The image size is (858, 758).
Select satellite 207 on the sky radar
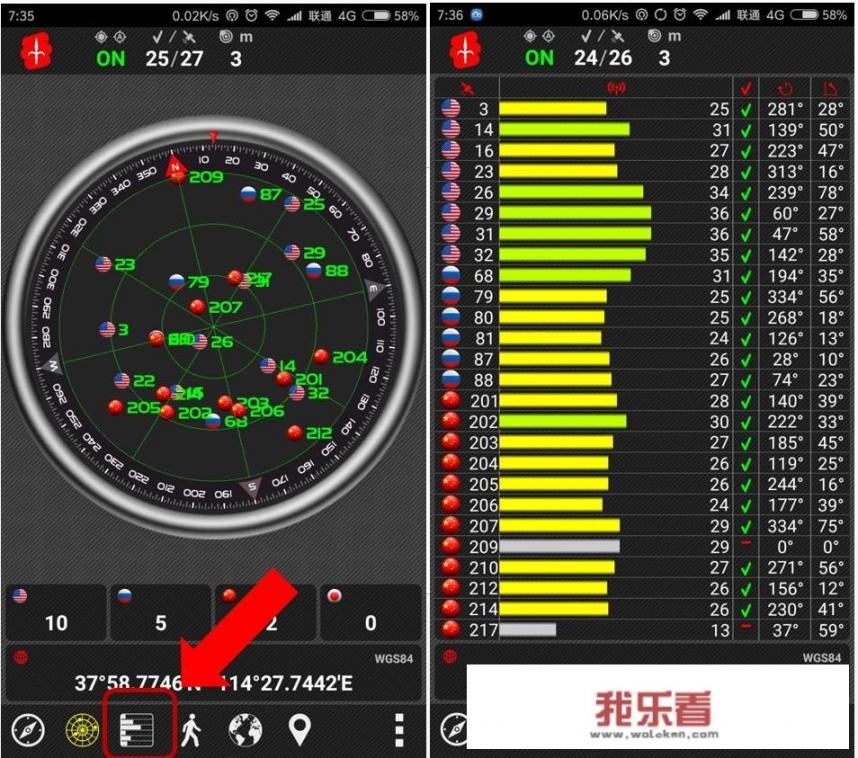197,306
